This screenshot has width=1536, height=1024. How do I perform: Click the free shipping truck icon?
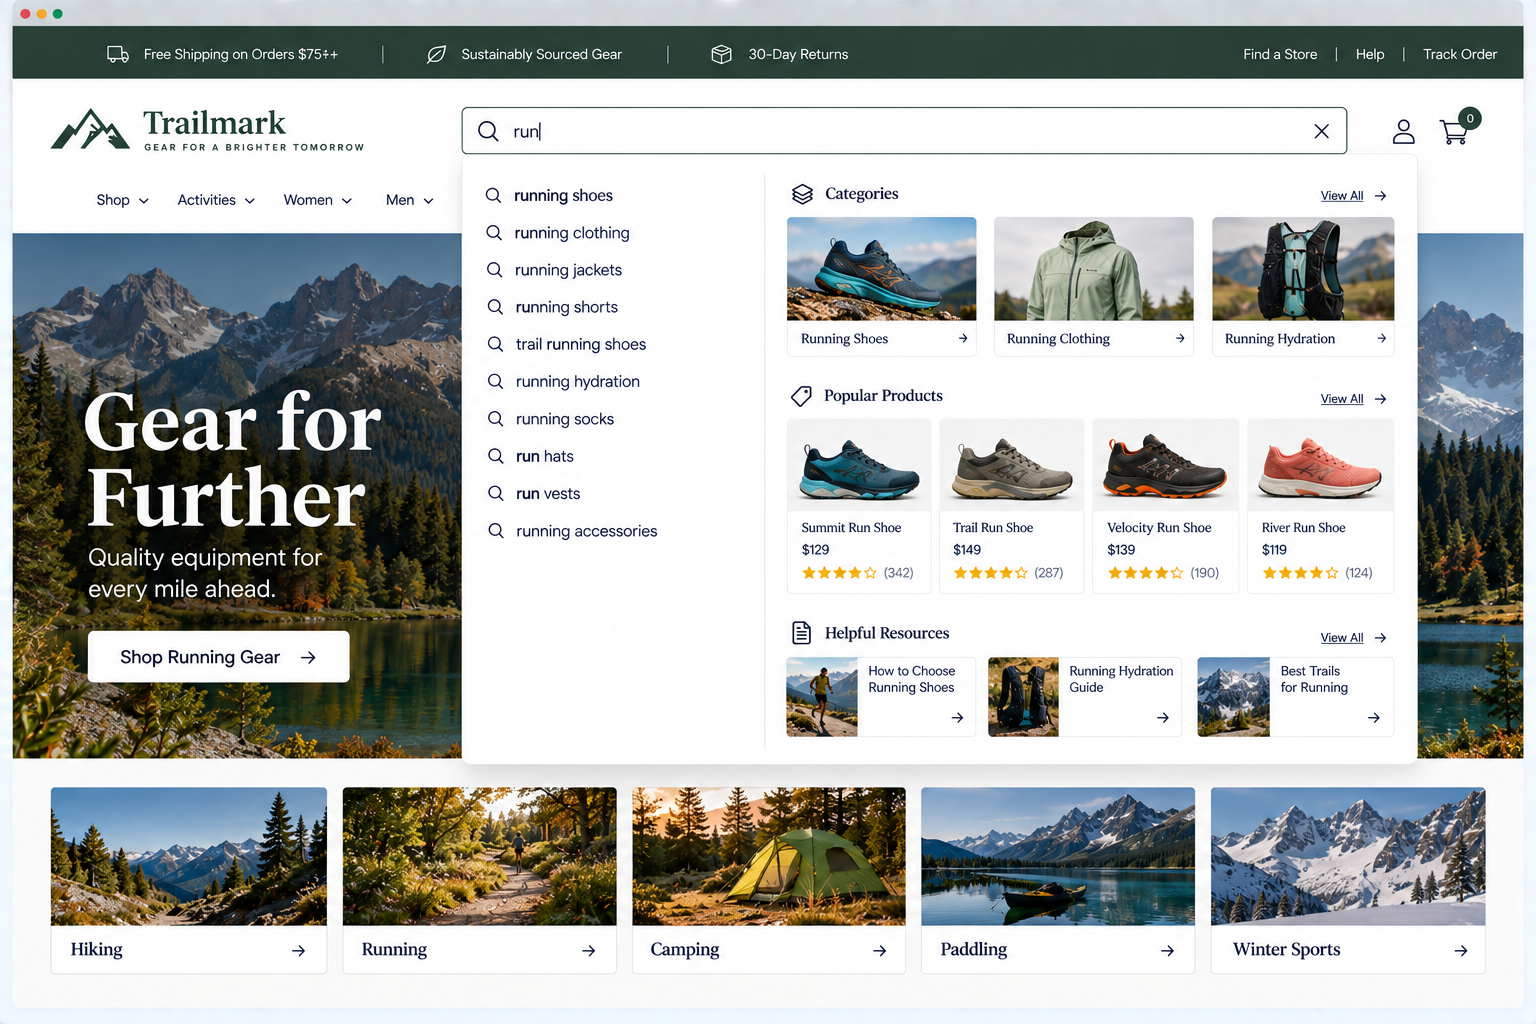point(118,54)
